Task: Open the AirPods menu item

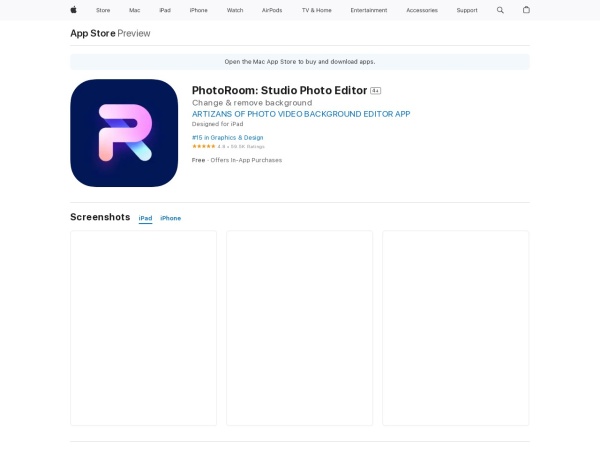Action: 272,10
